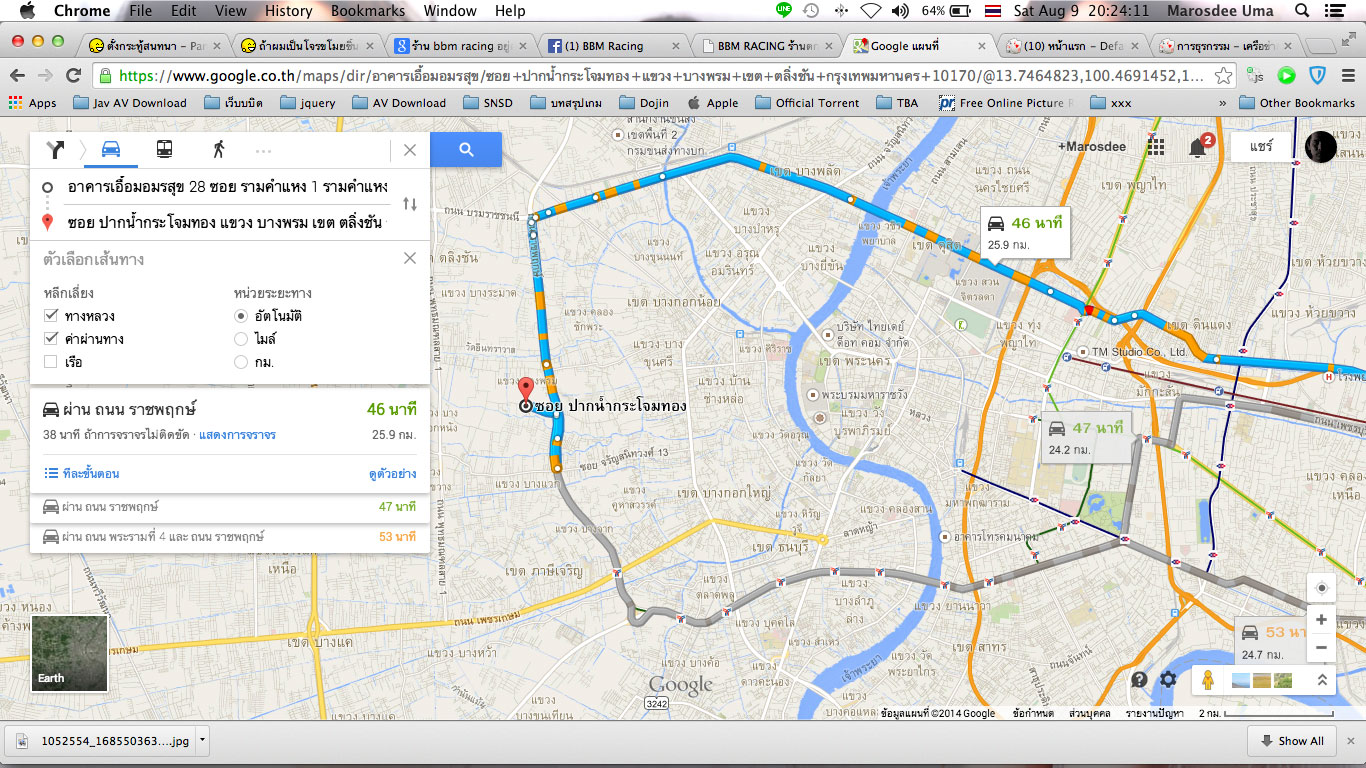Screen dimensions: 1366x768
Task: Close the ตัวเลือกเส้นทาง route options section
Action: tap(410, 258)
